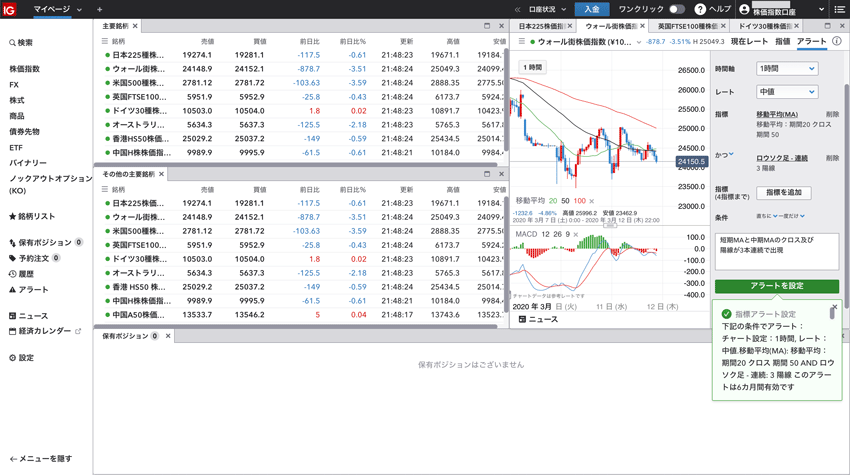Click the 指標を追加 button
Screen dimensions: 850x475
pos(784,192)
